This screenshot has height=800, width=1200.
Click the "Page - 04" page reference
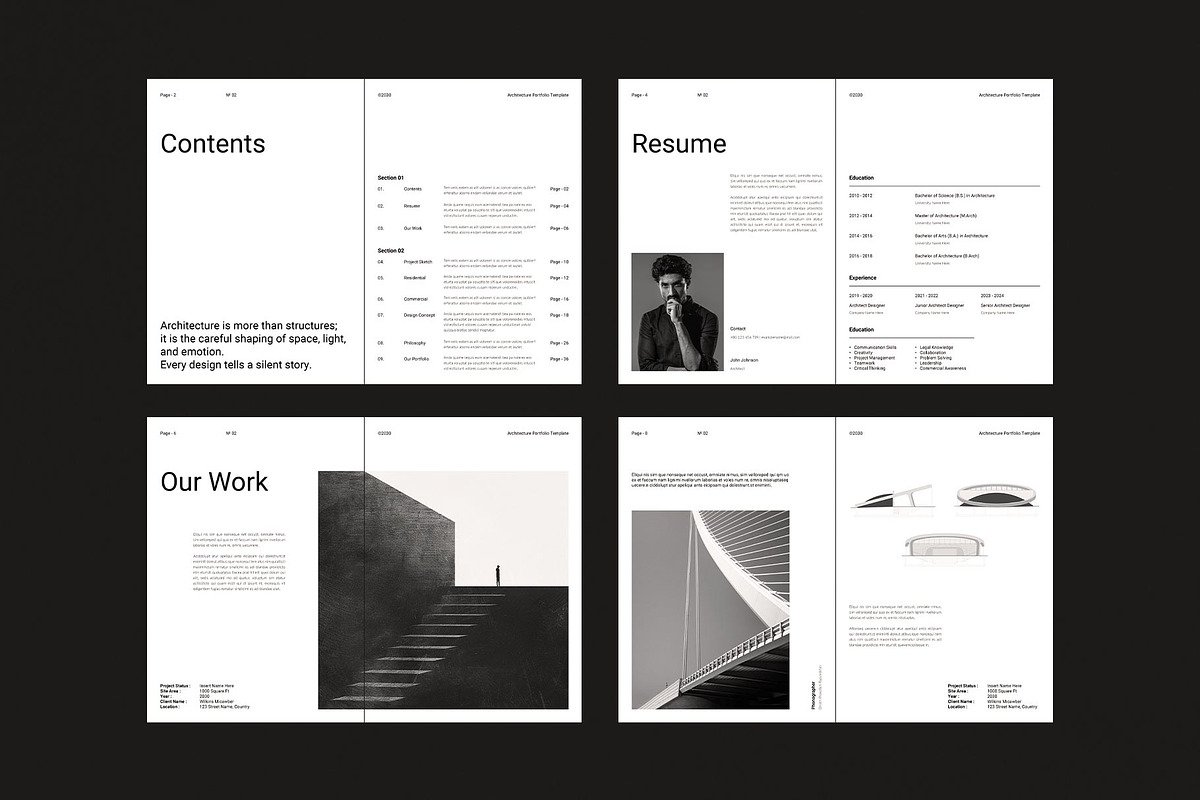(x=560, y=206)
